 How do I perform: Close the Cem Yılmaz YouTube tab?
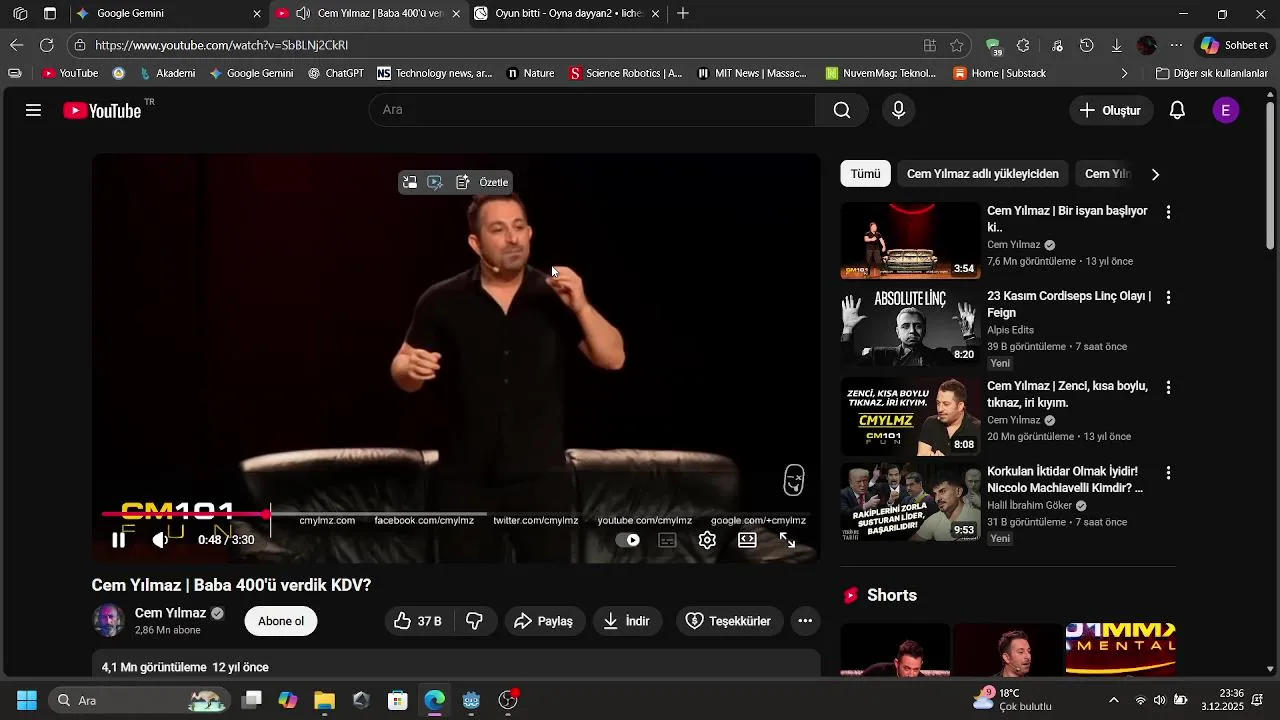457,14
